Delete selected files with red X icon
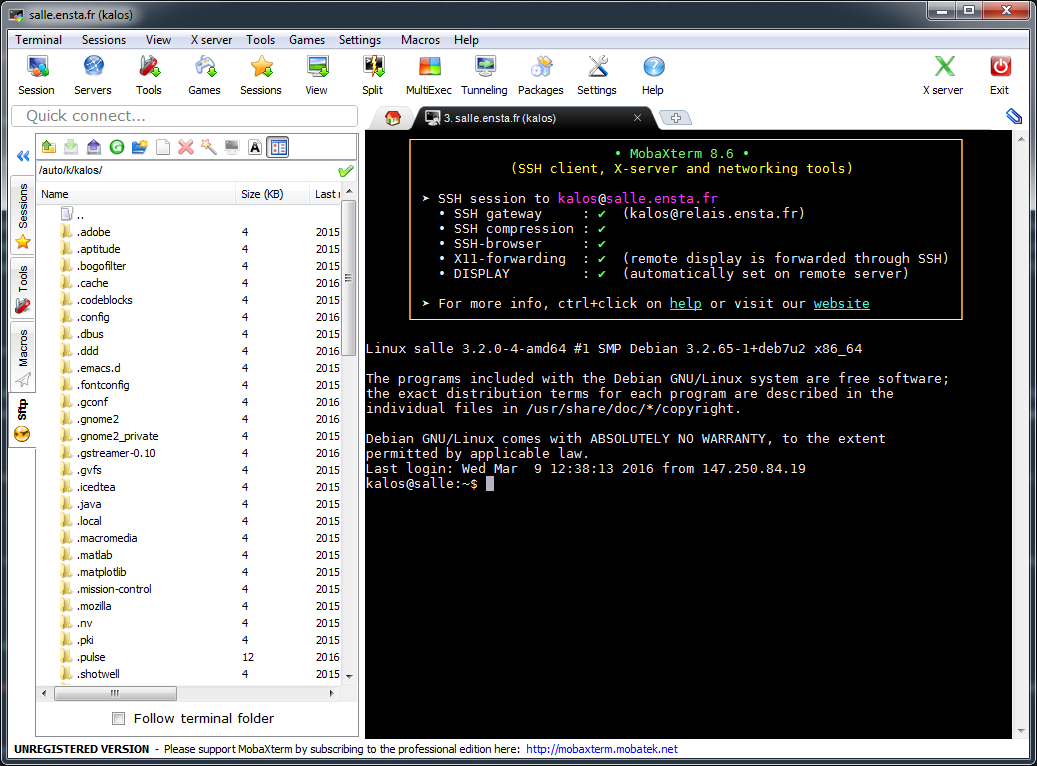 [x=186, y=147]
